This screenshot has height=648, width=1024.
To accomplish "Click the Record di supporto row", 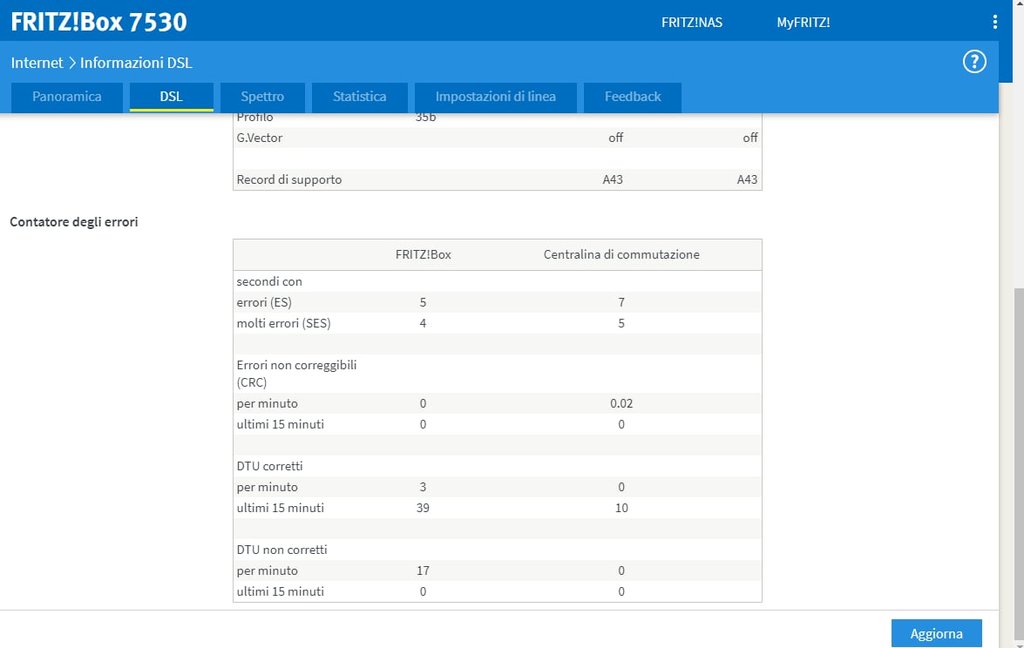I will click(289, 180).
